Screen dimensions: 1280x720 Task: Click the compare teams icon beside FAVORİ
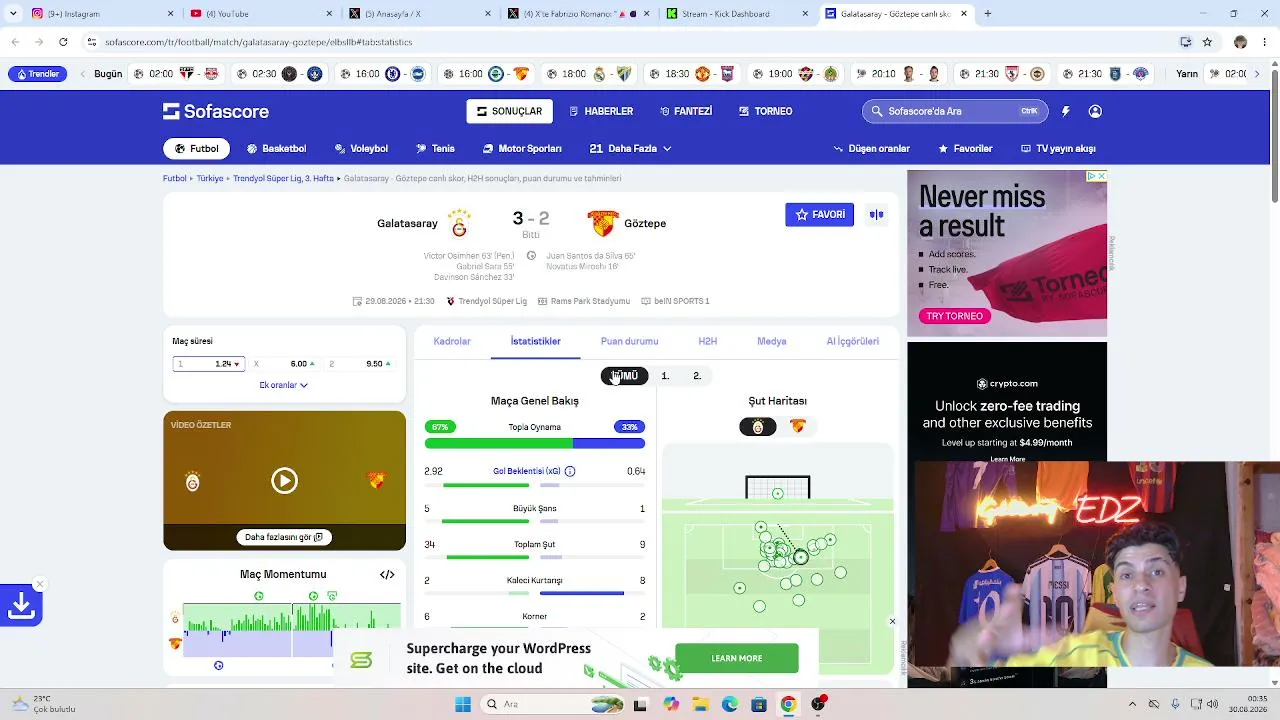click(x=876, y=214)
